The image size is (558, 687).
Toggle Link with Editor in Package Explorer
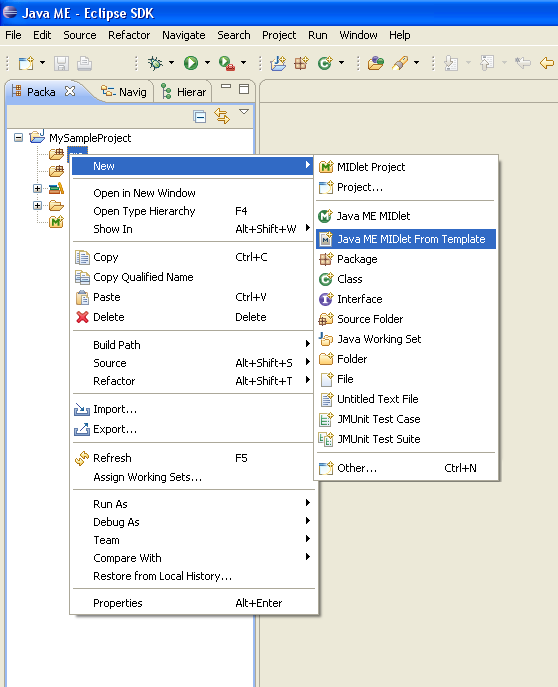click(222, 116)
